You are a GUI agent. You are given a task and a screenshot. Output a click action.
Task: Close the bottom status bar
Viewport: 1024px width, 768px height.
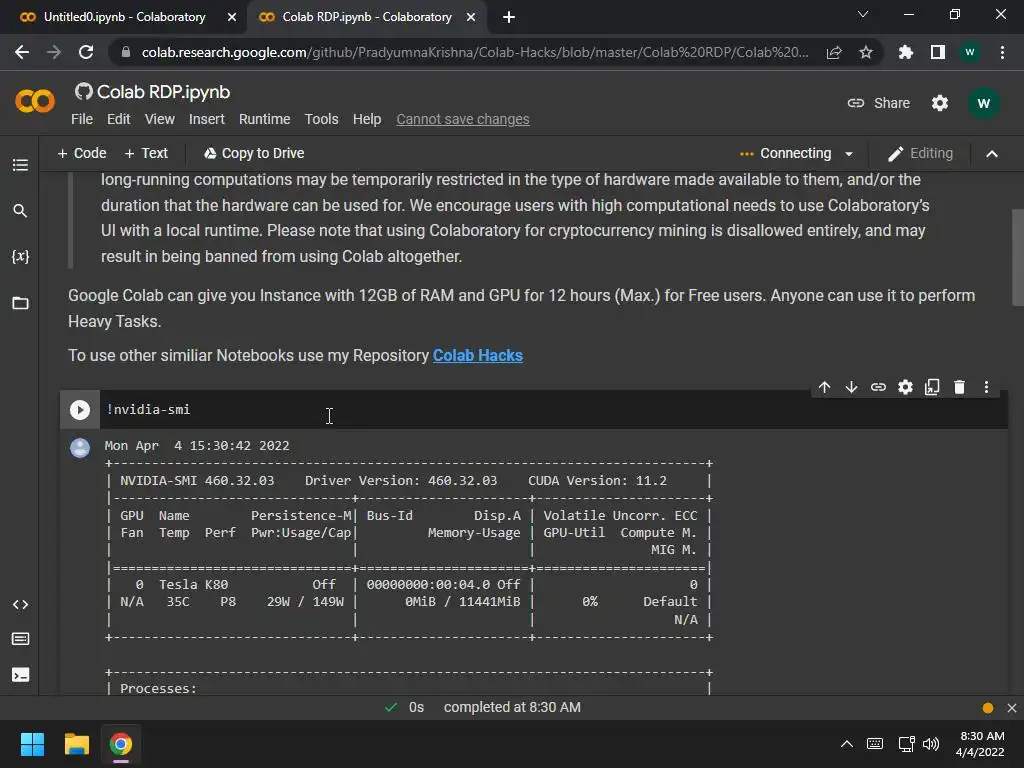pyautogui.click(x=1012, y=708)
